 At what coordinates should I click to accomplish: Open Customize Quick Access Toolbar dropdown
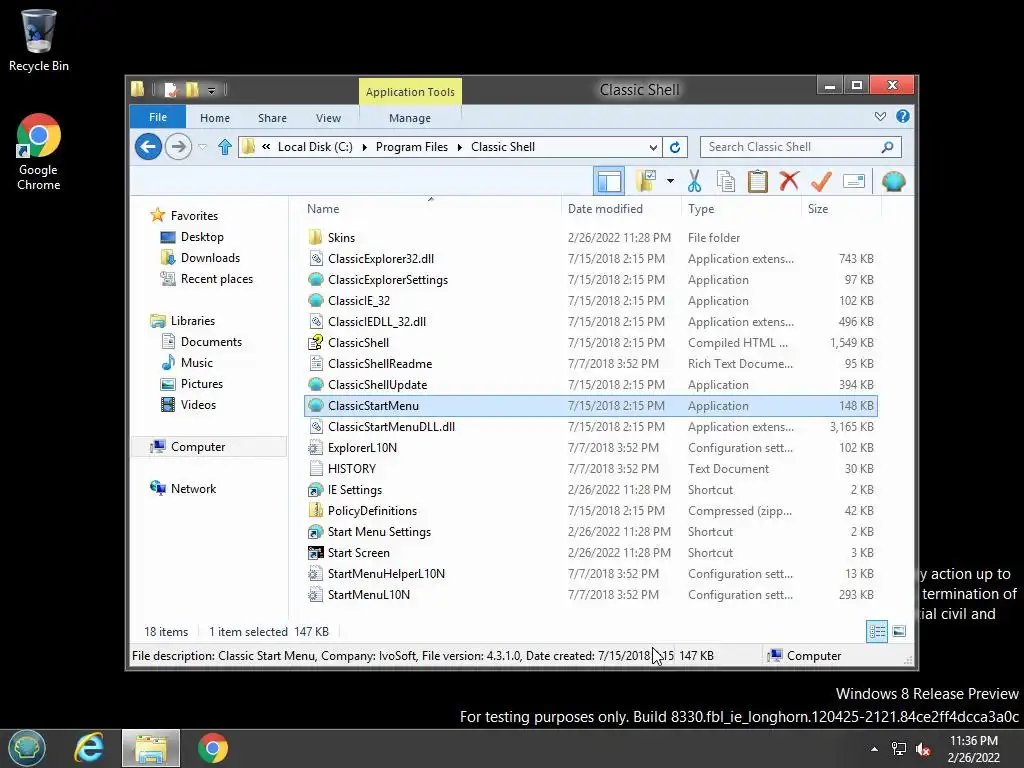212,90
